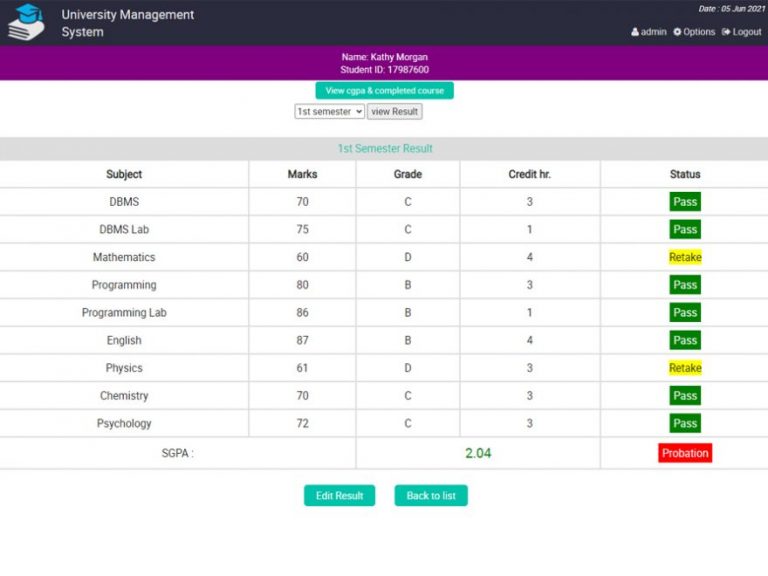The image size is (768, 576).
Task: Click the Pass badge for DBMS
Action: tap(685, 202)
